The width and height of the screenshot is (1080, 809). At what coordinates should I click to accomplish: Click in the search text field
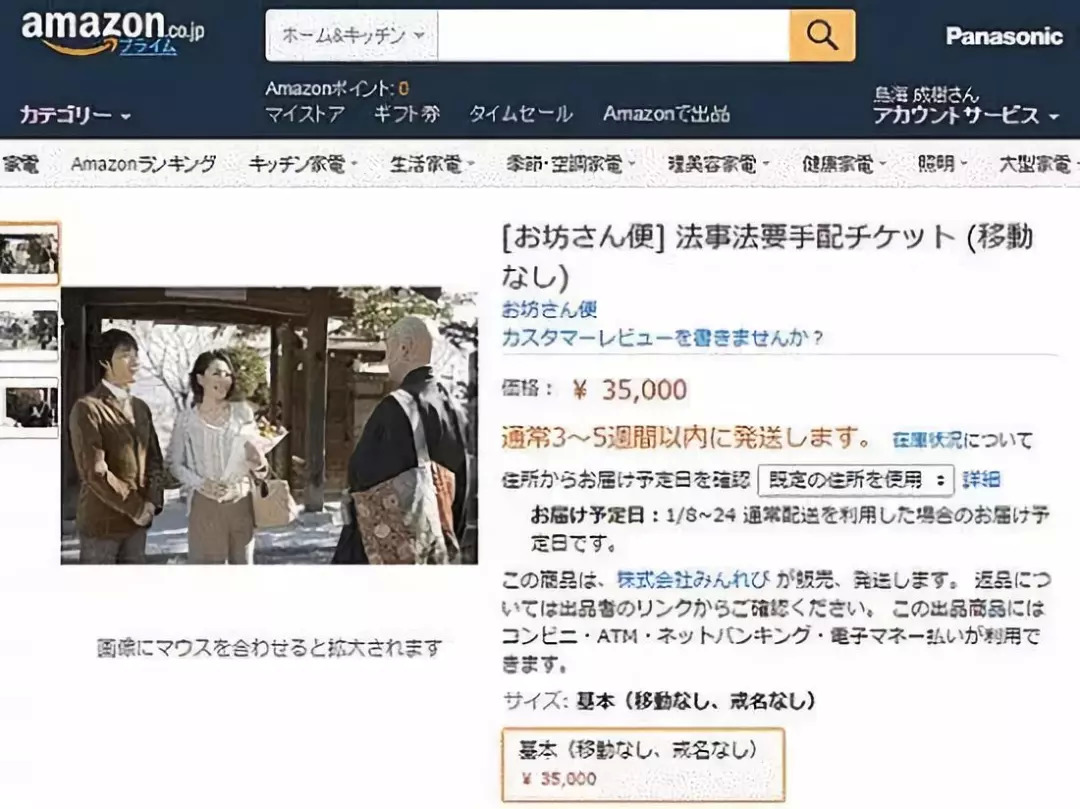(x=614, y=35)
